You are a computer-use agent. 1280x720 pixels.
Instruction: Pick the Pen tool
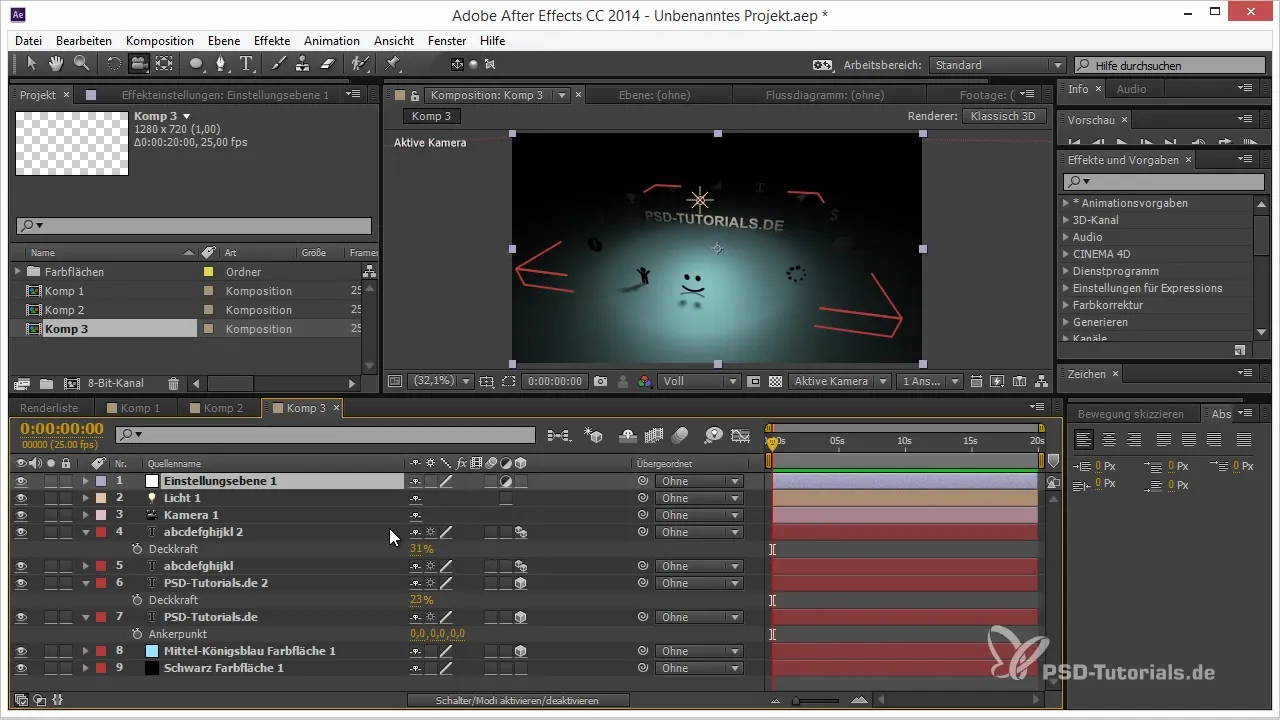coord(221,64)
